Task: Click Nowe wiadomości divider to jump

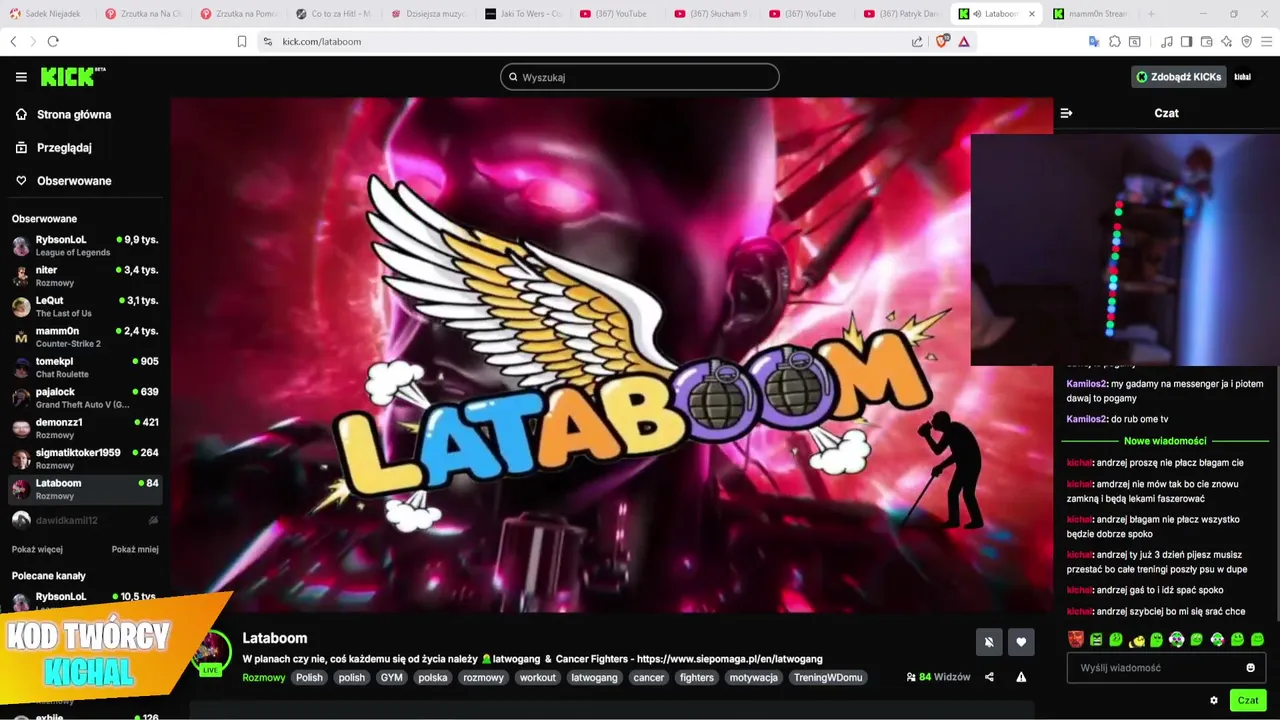Action: tap(1165, 440)
